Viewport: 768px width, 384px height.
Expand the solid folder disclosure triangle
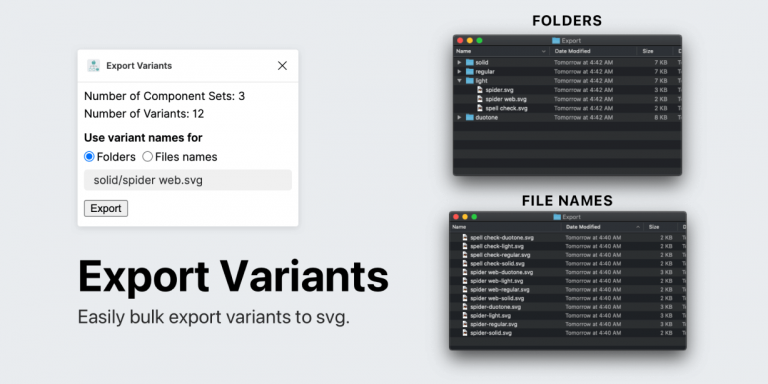click(459, 63)
